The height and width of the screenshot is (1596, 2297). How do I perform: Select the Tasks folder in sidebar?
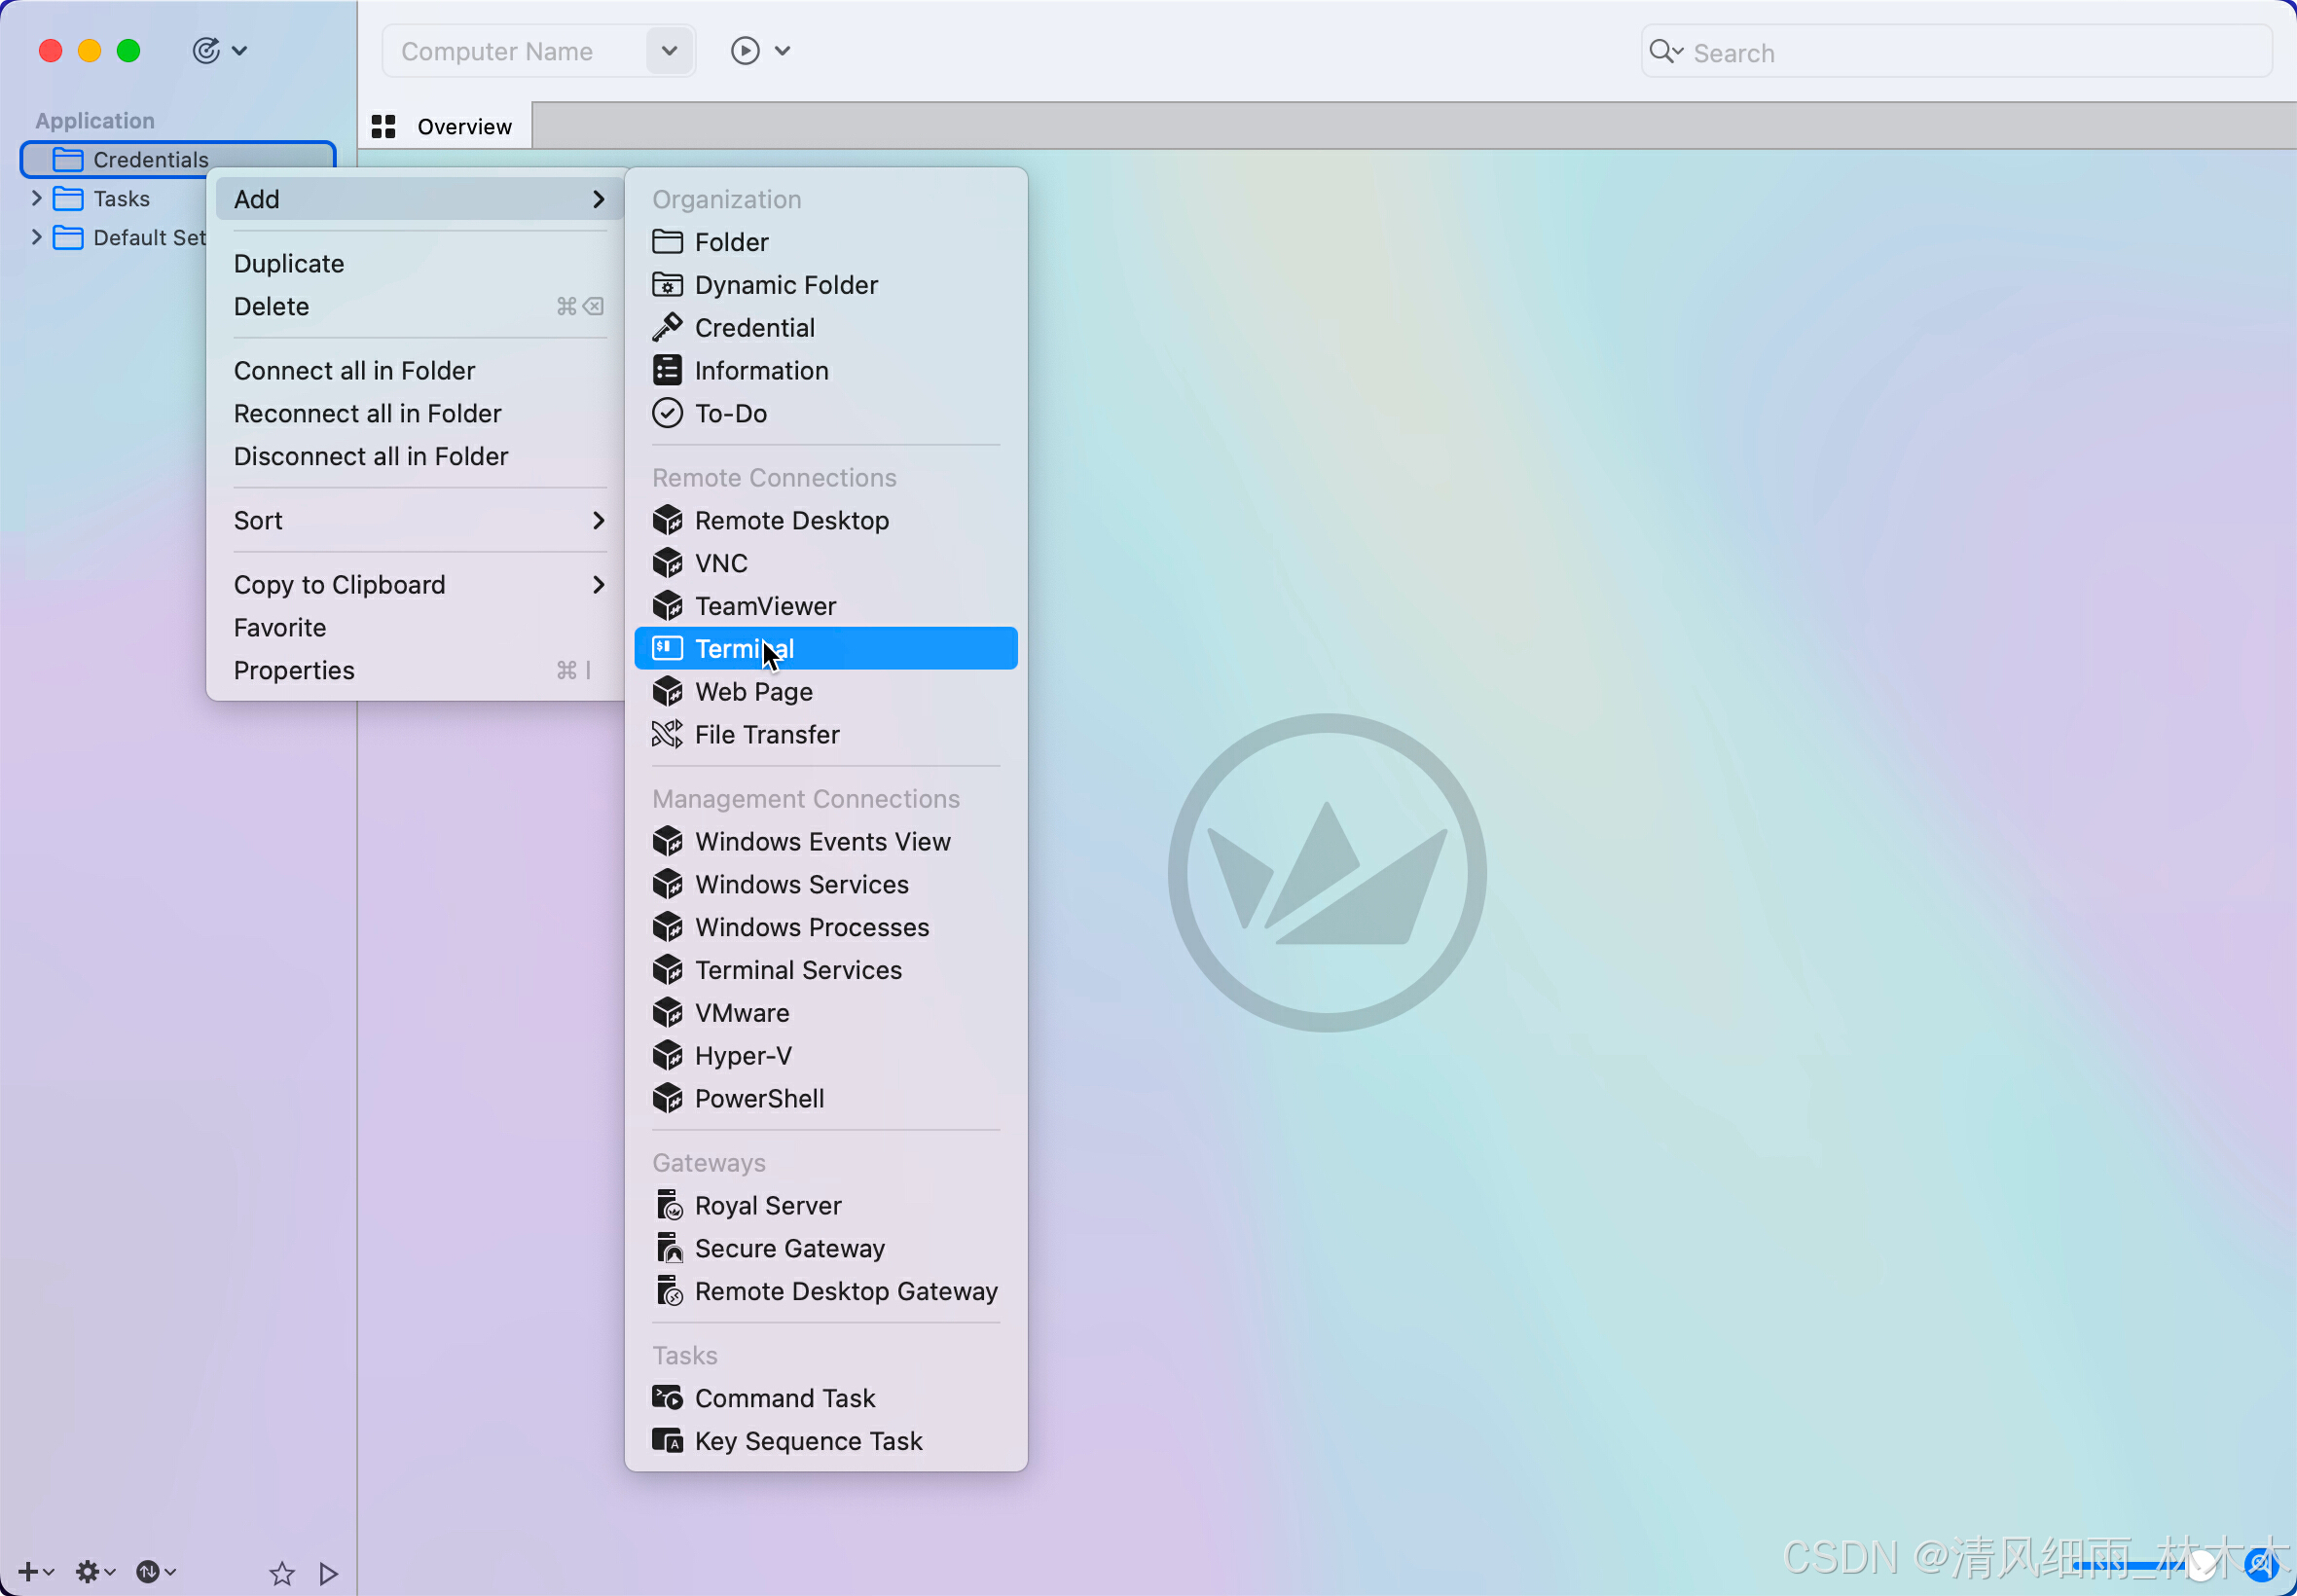[x=120, y=198]
